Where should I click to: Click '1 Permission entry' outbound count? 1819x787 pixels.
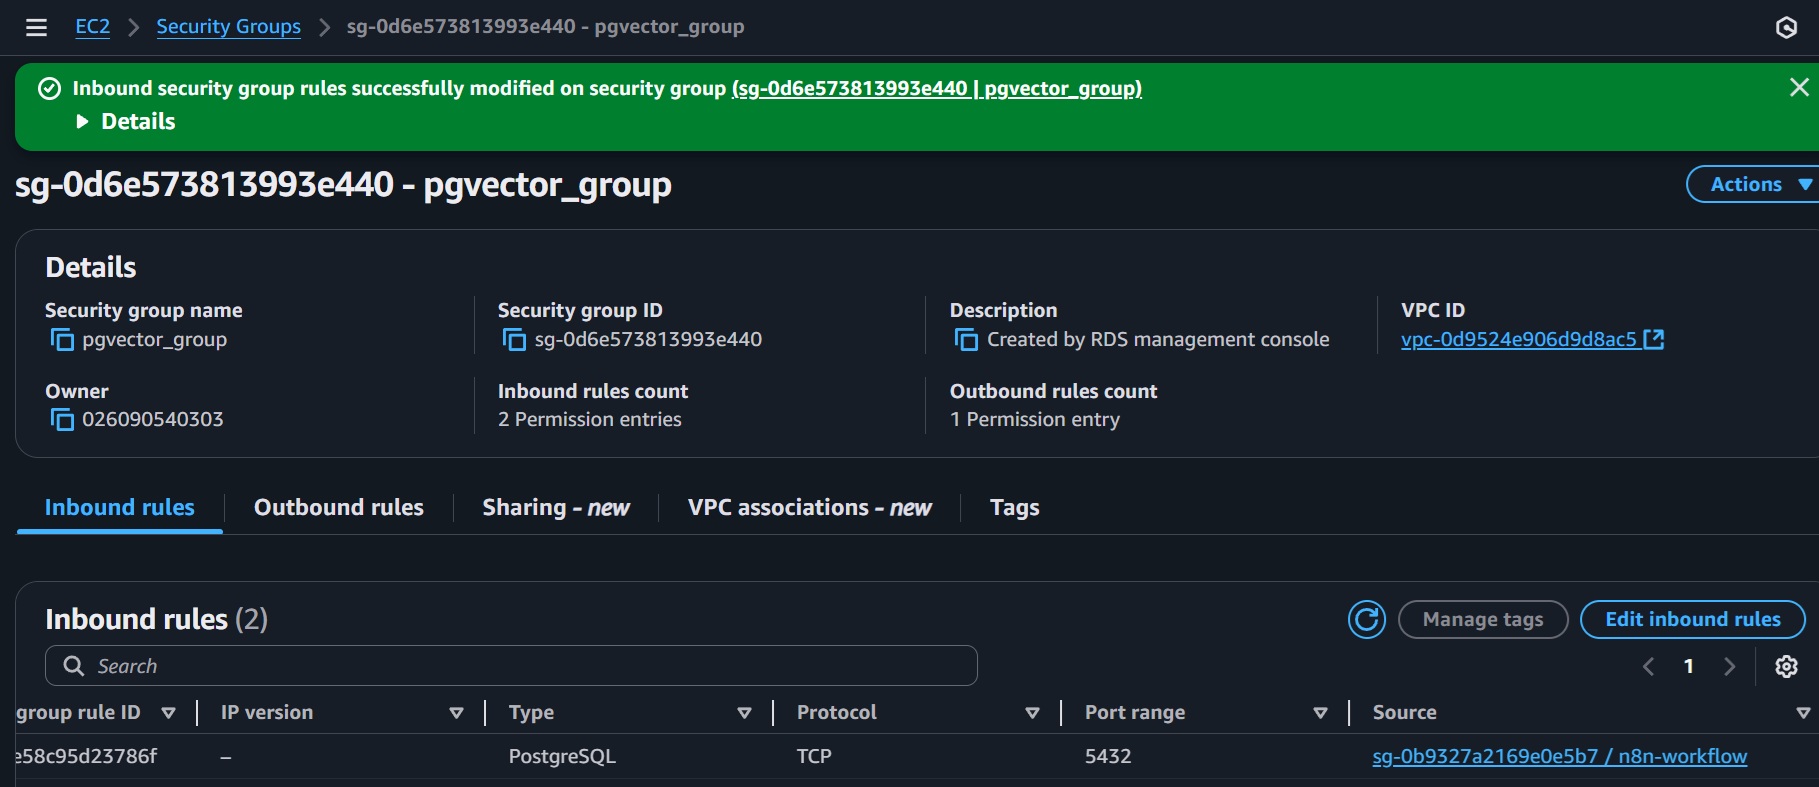(1035, 420)
